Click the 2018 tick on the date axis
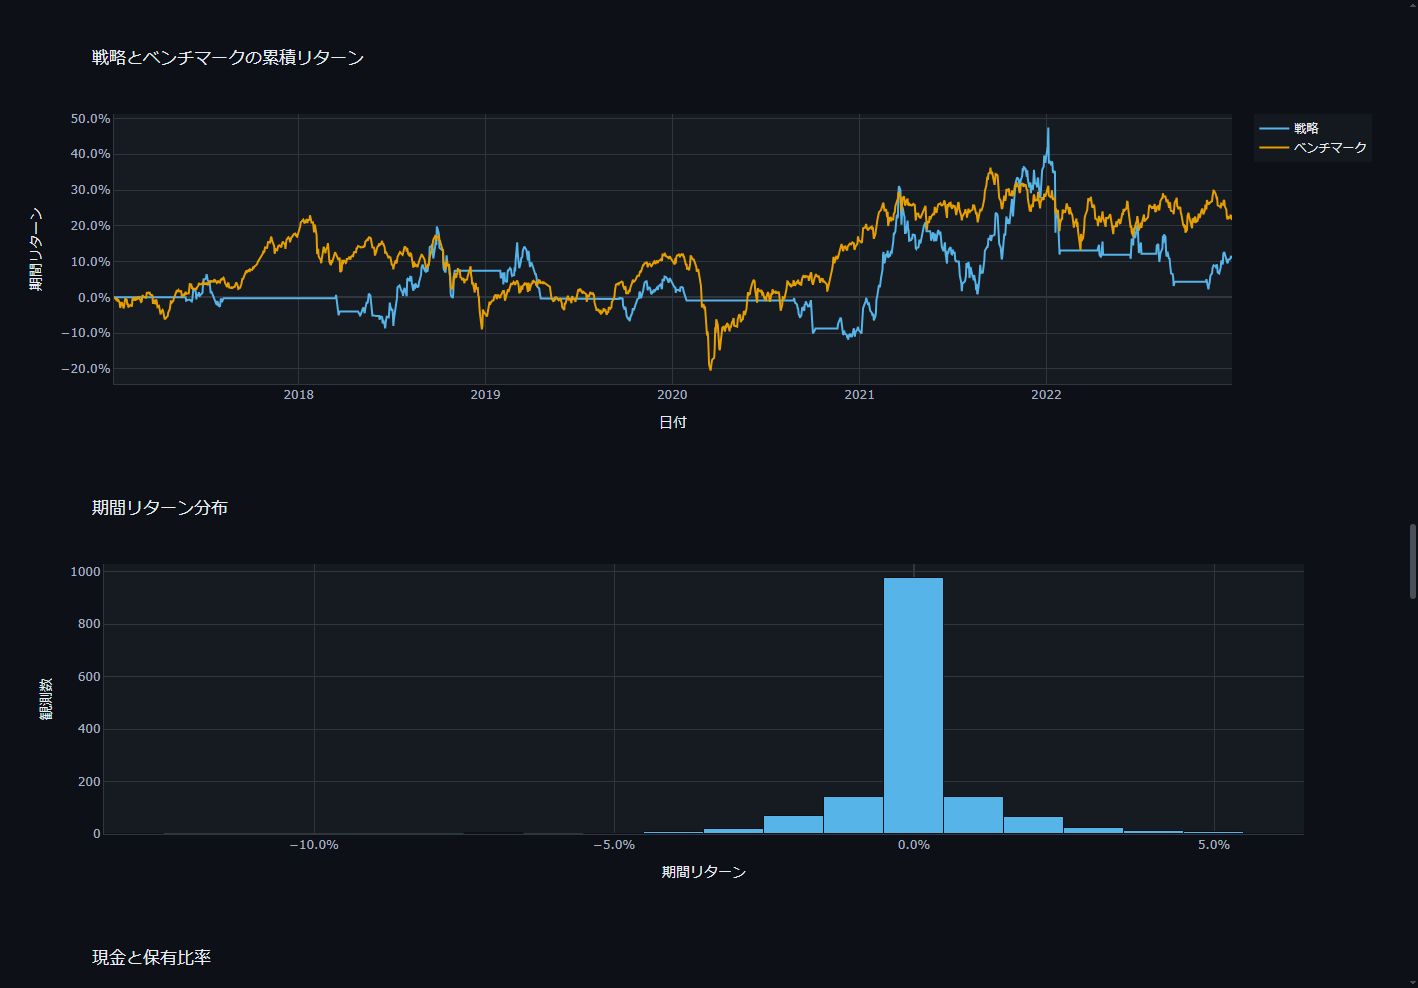Viewport: 1418px width, 988px height. (298, 395)
